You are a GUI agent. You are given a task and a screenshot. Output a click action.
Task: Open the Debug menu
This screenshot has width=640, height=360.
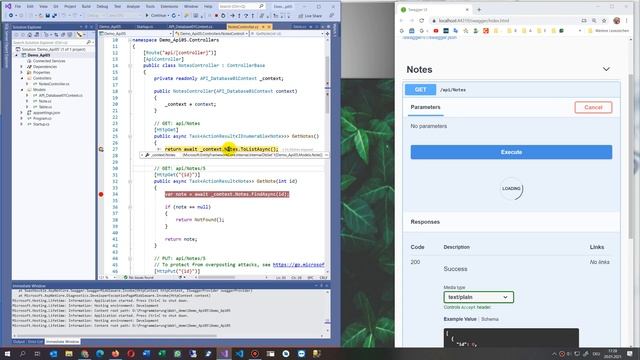102,7
